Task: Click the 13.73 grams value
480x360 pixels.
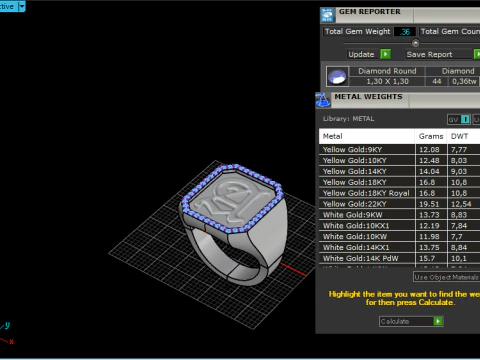Action: tap(429, 215)
